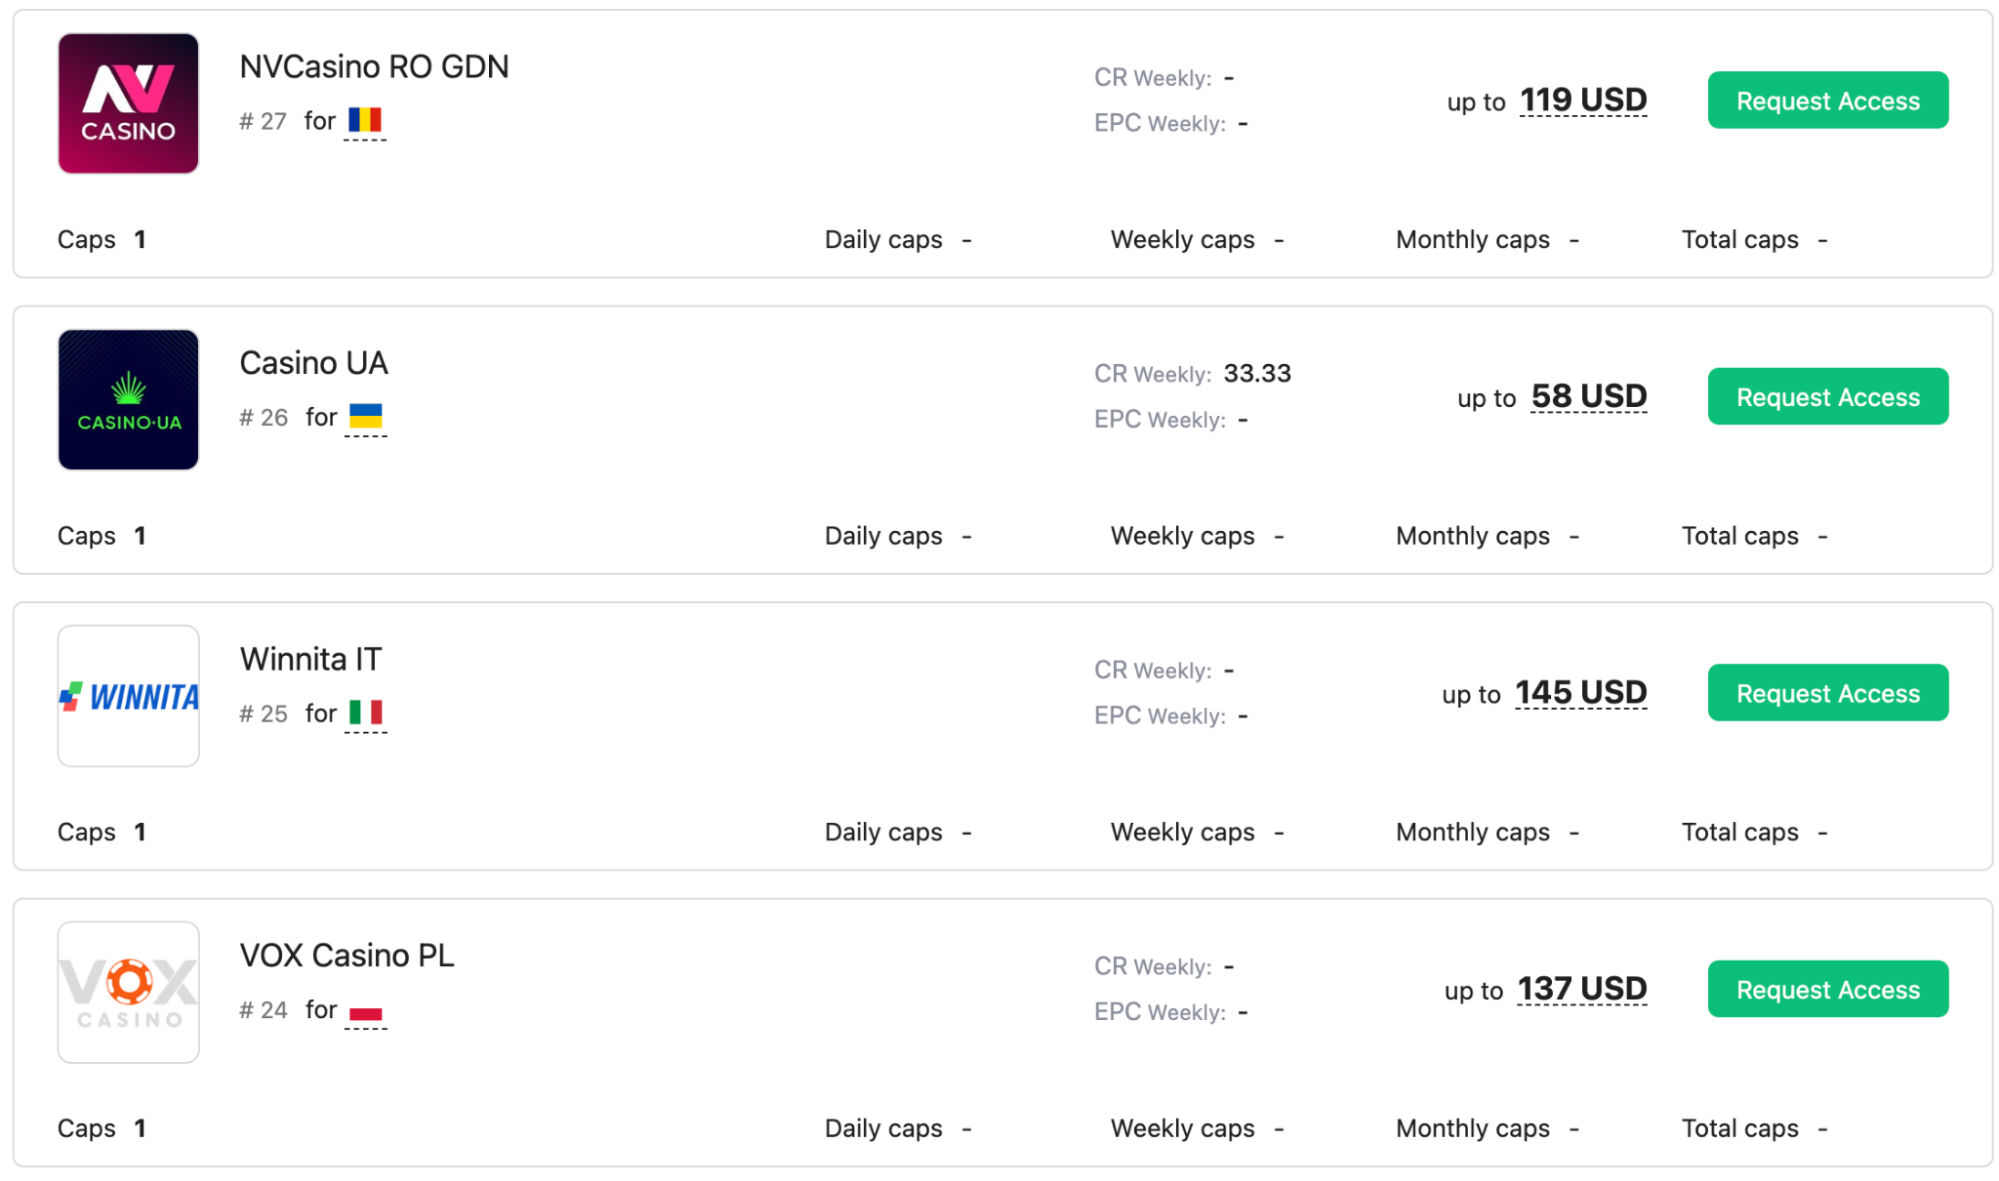1999x1181 pixels.
Task: Click the 145 USD payout amount
Action: [1580, 692]
